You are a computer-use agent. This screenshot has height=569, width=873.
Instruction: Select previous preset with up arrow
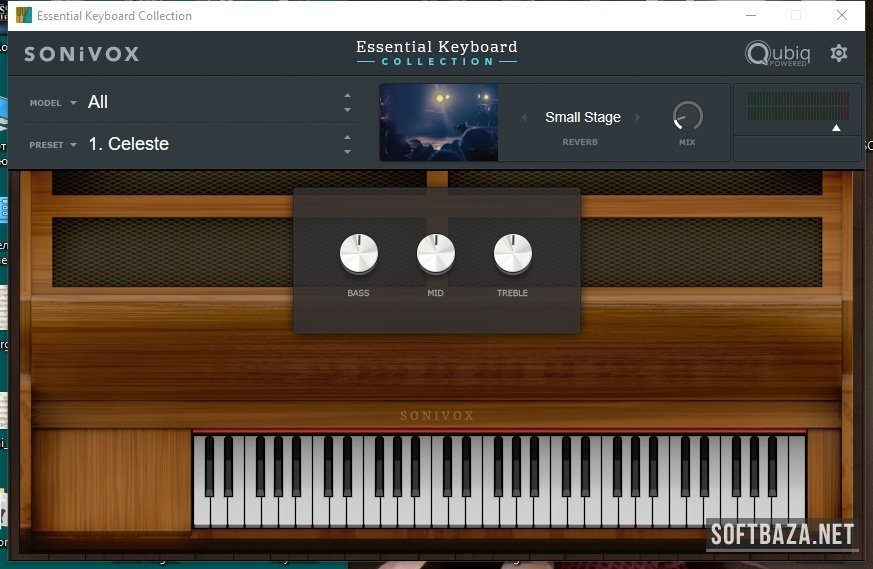347,137
